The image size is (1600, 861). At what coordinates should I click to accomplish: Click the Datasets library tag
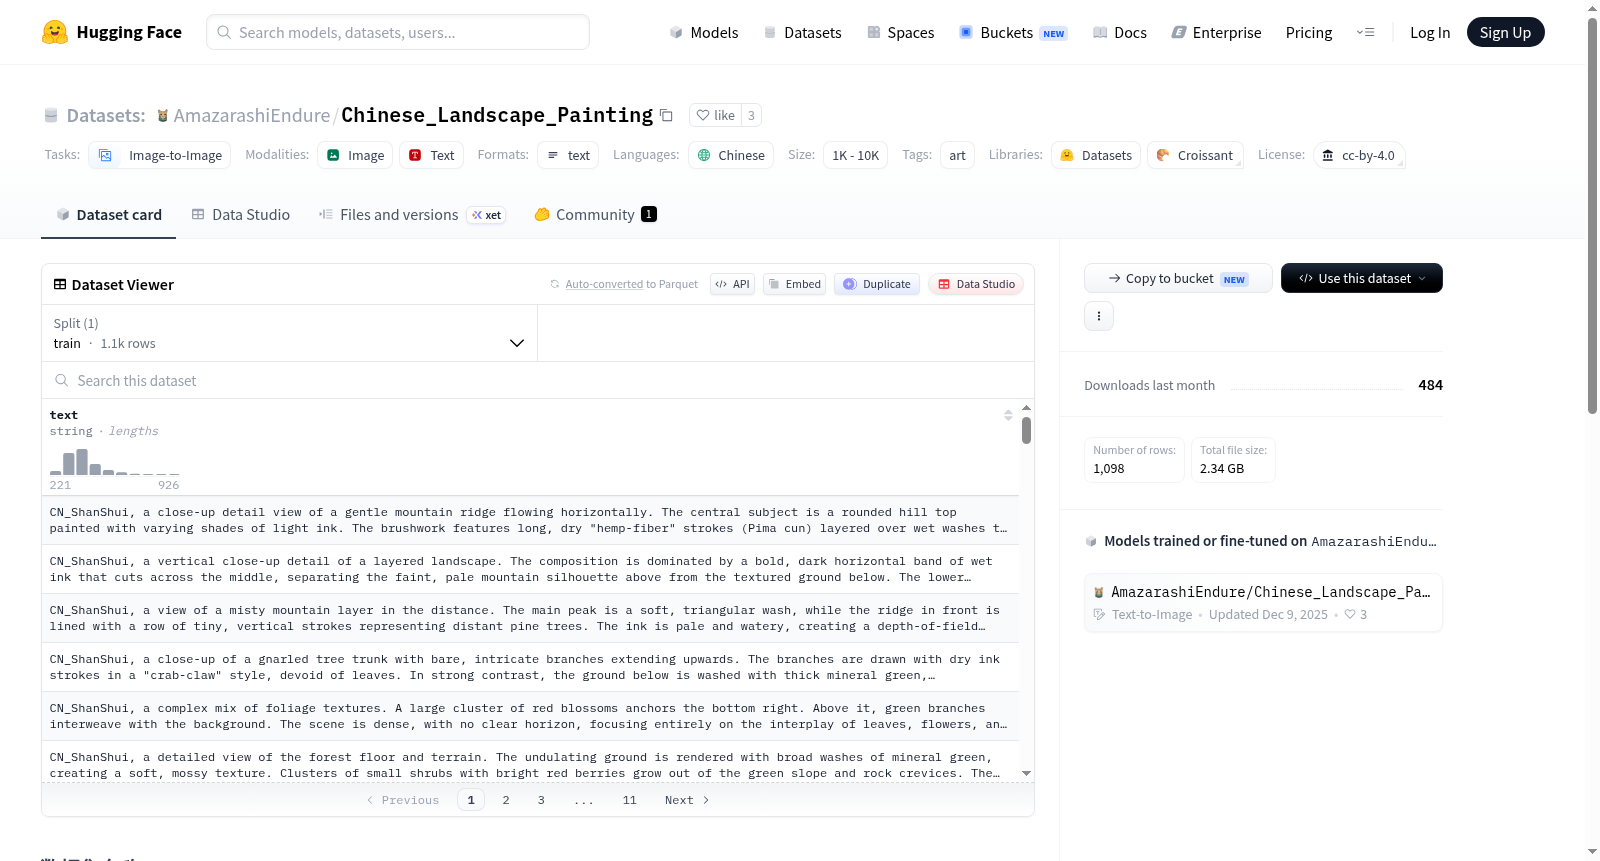(x=1096, y=155)
